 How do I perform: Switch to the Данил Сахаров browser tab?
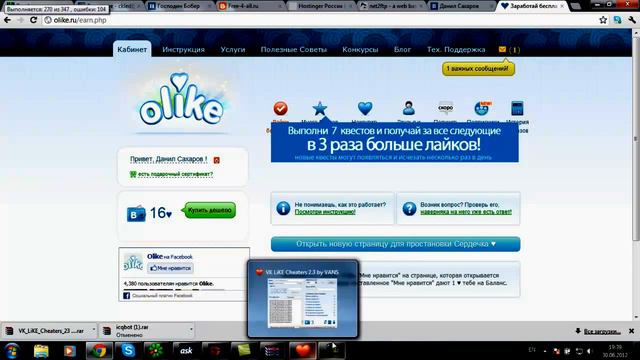[462, 6]
